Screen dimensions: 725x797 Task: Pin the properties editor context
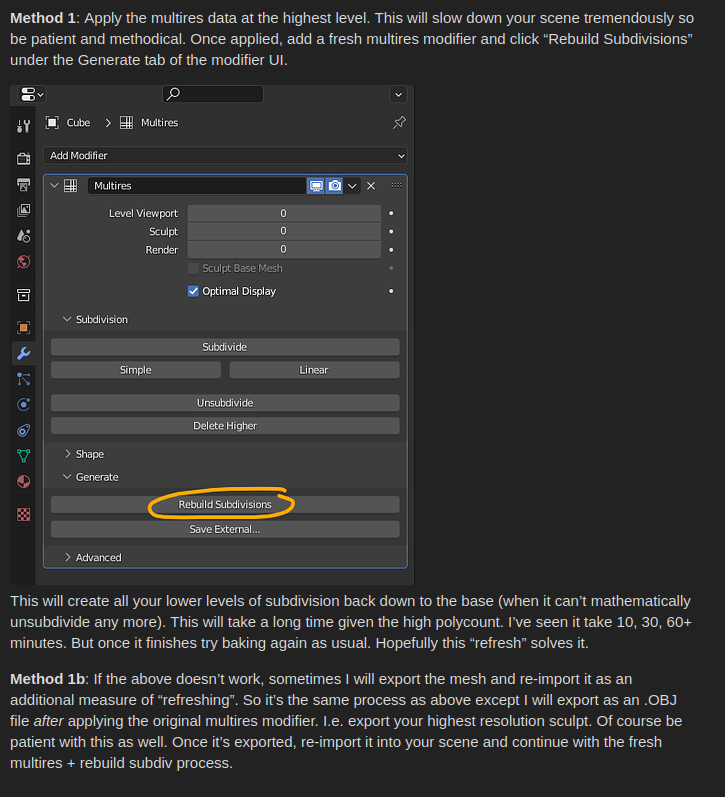399,122
